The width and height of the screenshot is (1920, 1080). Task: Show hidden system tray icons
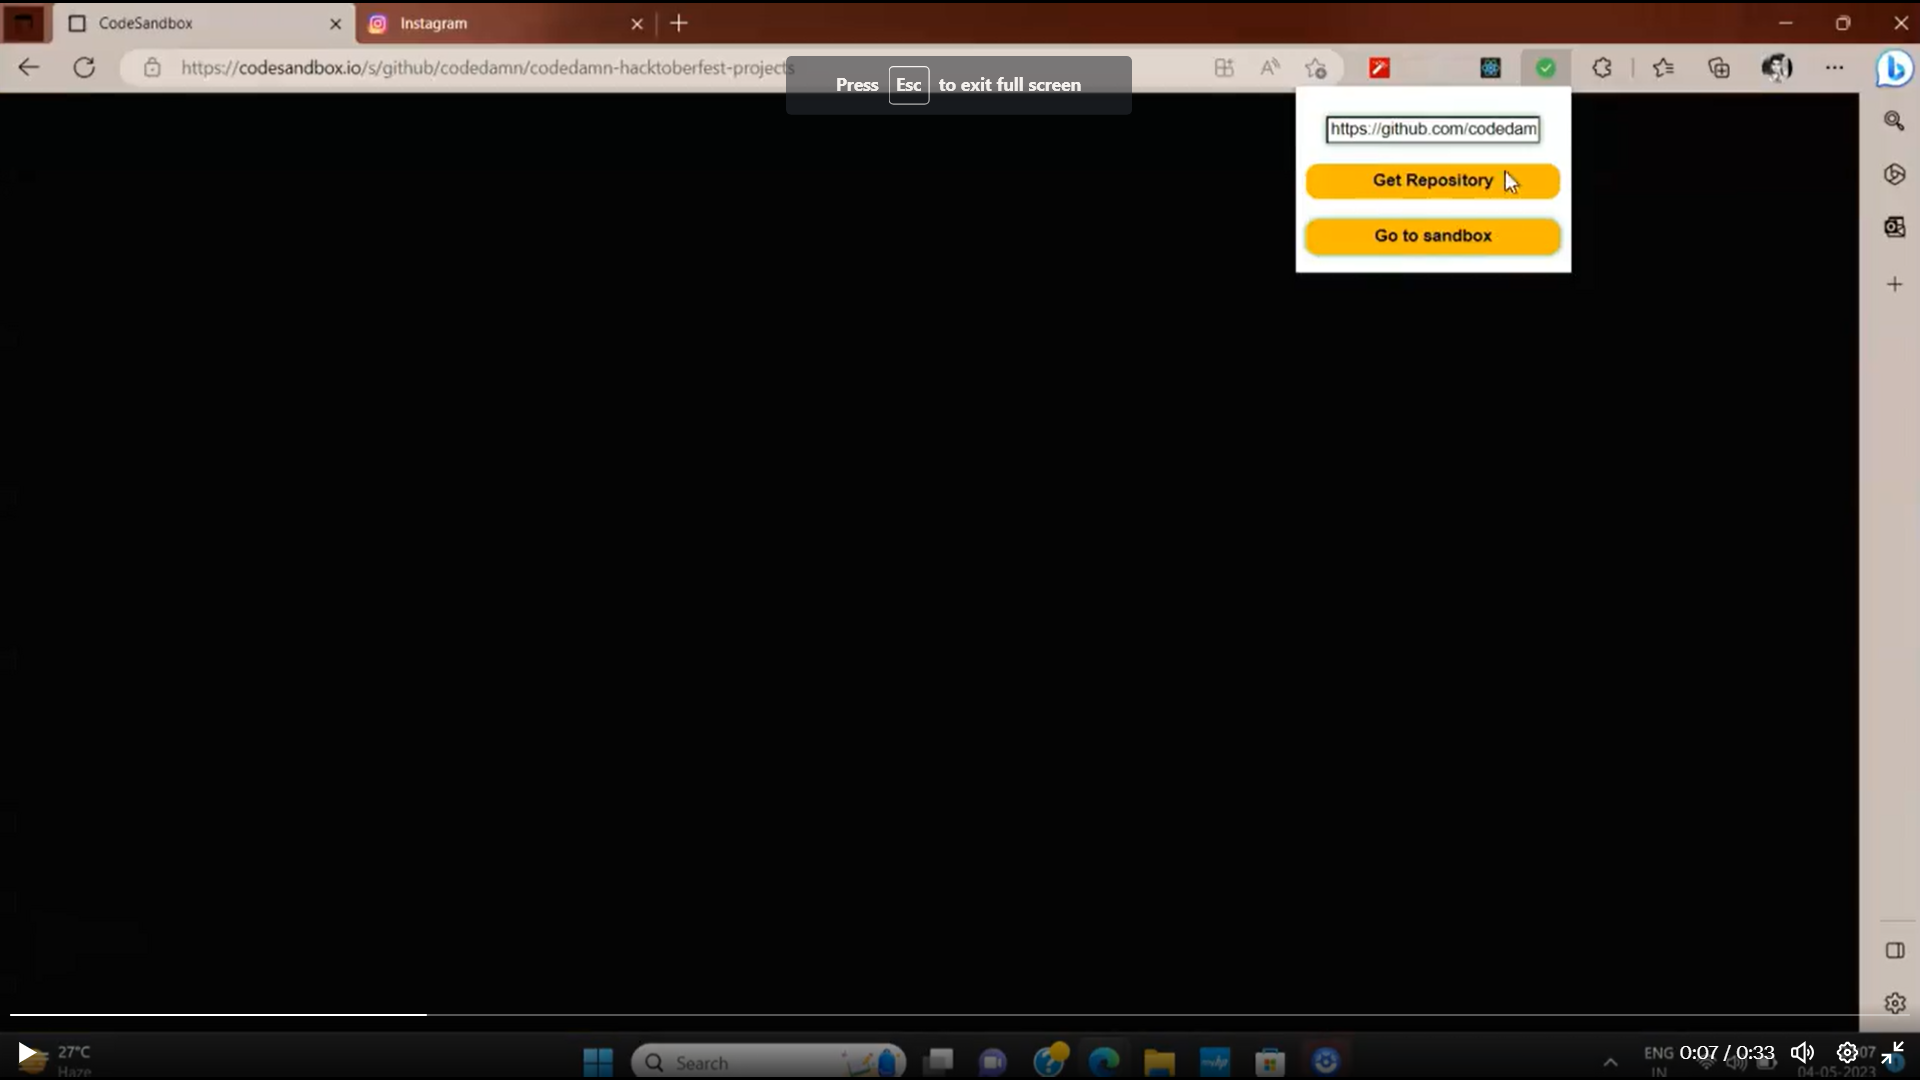[1610, 1062]
